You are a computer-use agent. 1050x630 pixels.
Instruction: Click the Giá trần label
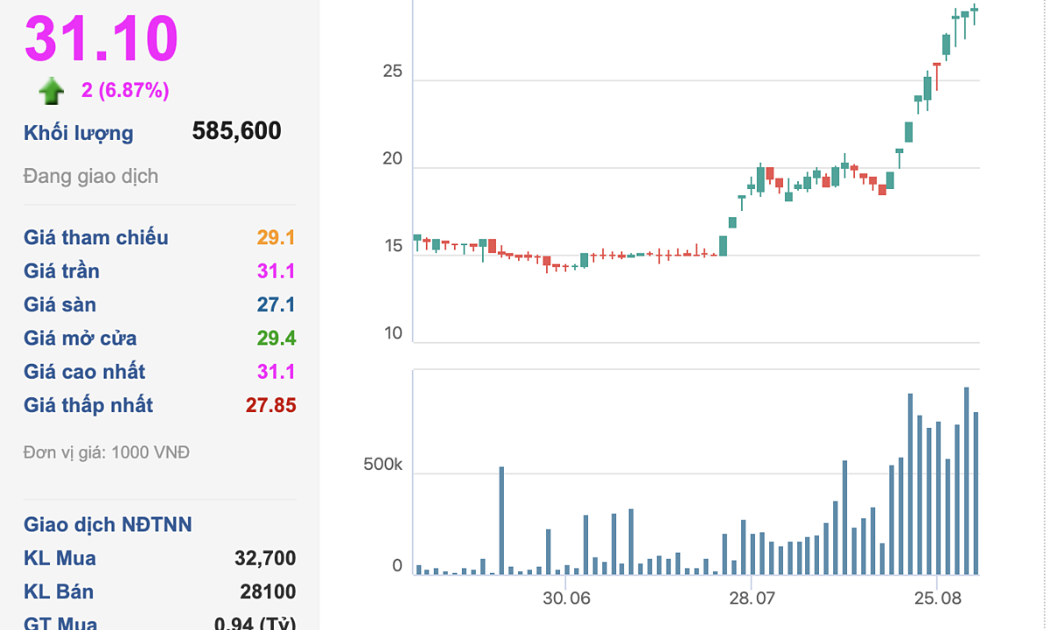62,272
